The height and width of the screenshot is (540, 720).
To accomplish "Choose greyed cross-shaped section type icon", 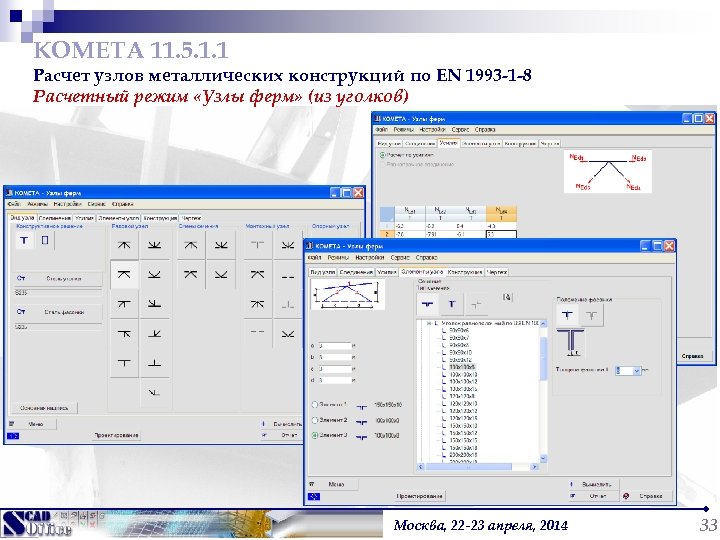I will coord(476,304).
